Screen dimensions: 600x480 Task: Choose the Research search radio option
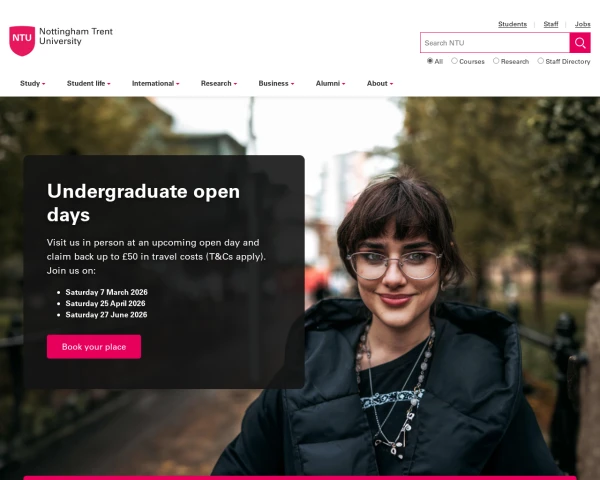coord(496,61)
